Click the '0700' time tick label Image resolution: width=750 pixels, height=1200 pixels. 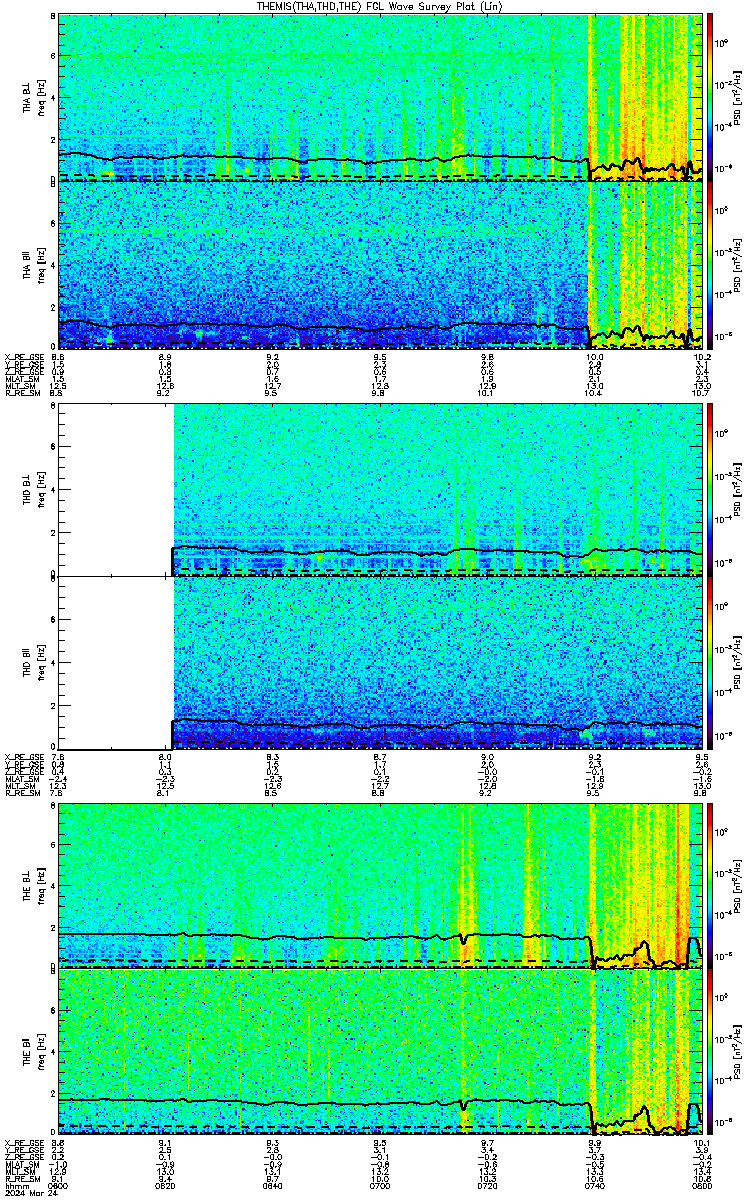coord(381,1187)
